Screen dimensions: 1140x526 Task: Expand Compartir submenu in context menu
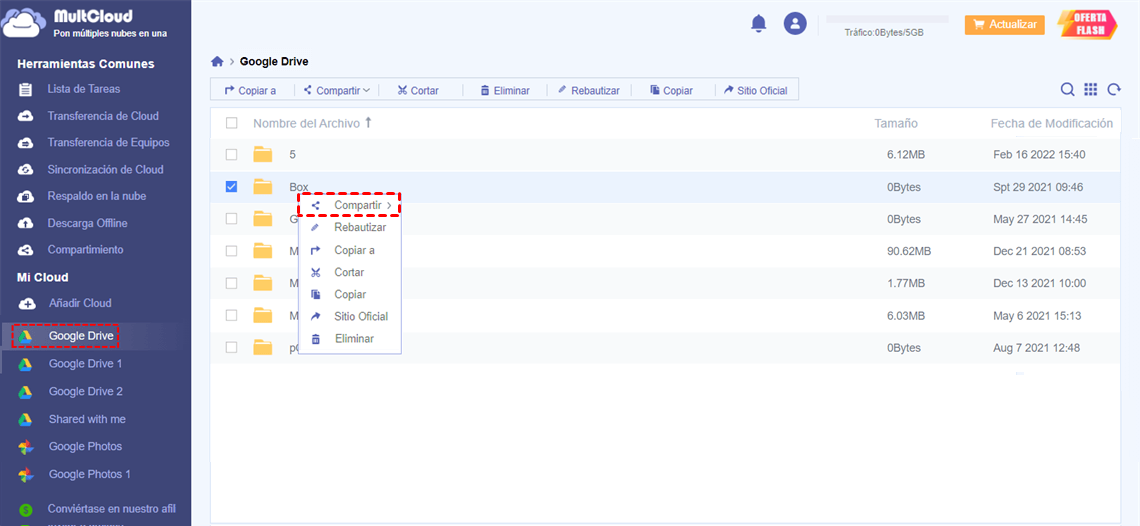(x=350, y=206)
